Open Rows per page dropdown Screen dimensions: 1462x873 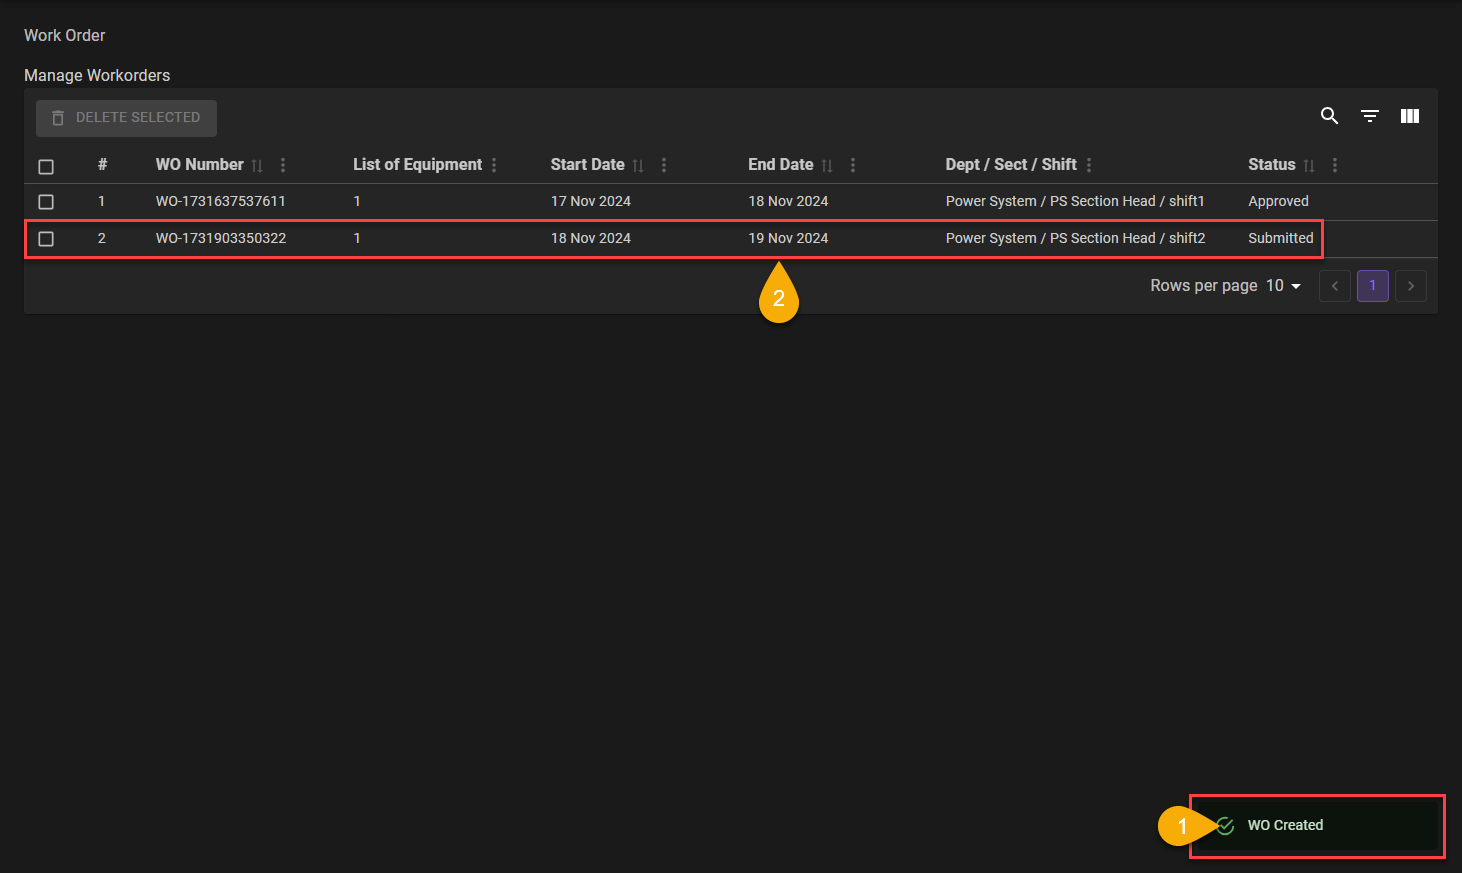1283,286
